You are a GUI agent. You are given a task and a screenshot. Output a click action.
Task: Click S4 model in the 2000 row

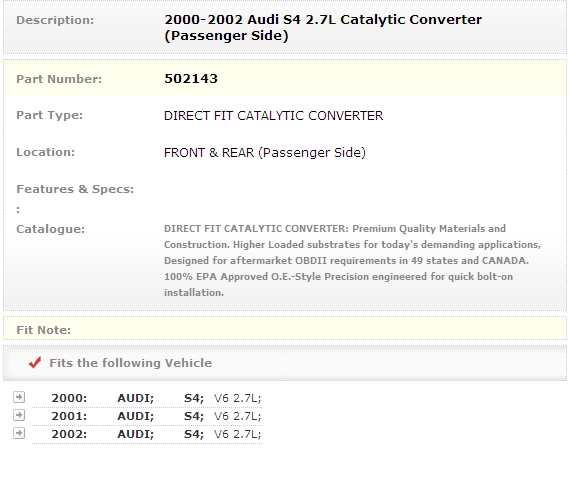coord(194,398)
